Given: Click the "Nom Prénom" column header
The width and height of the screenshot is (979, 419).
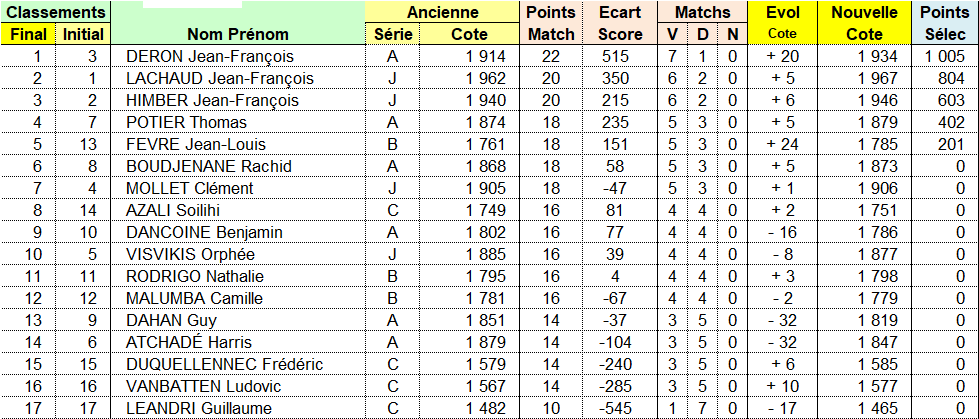Looking at the screenshot, I should (x=236, y=34).
